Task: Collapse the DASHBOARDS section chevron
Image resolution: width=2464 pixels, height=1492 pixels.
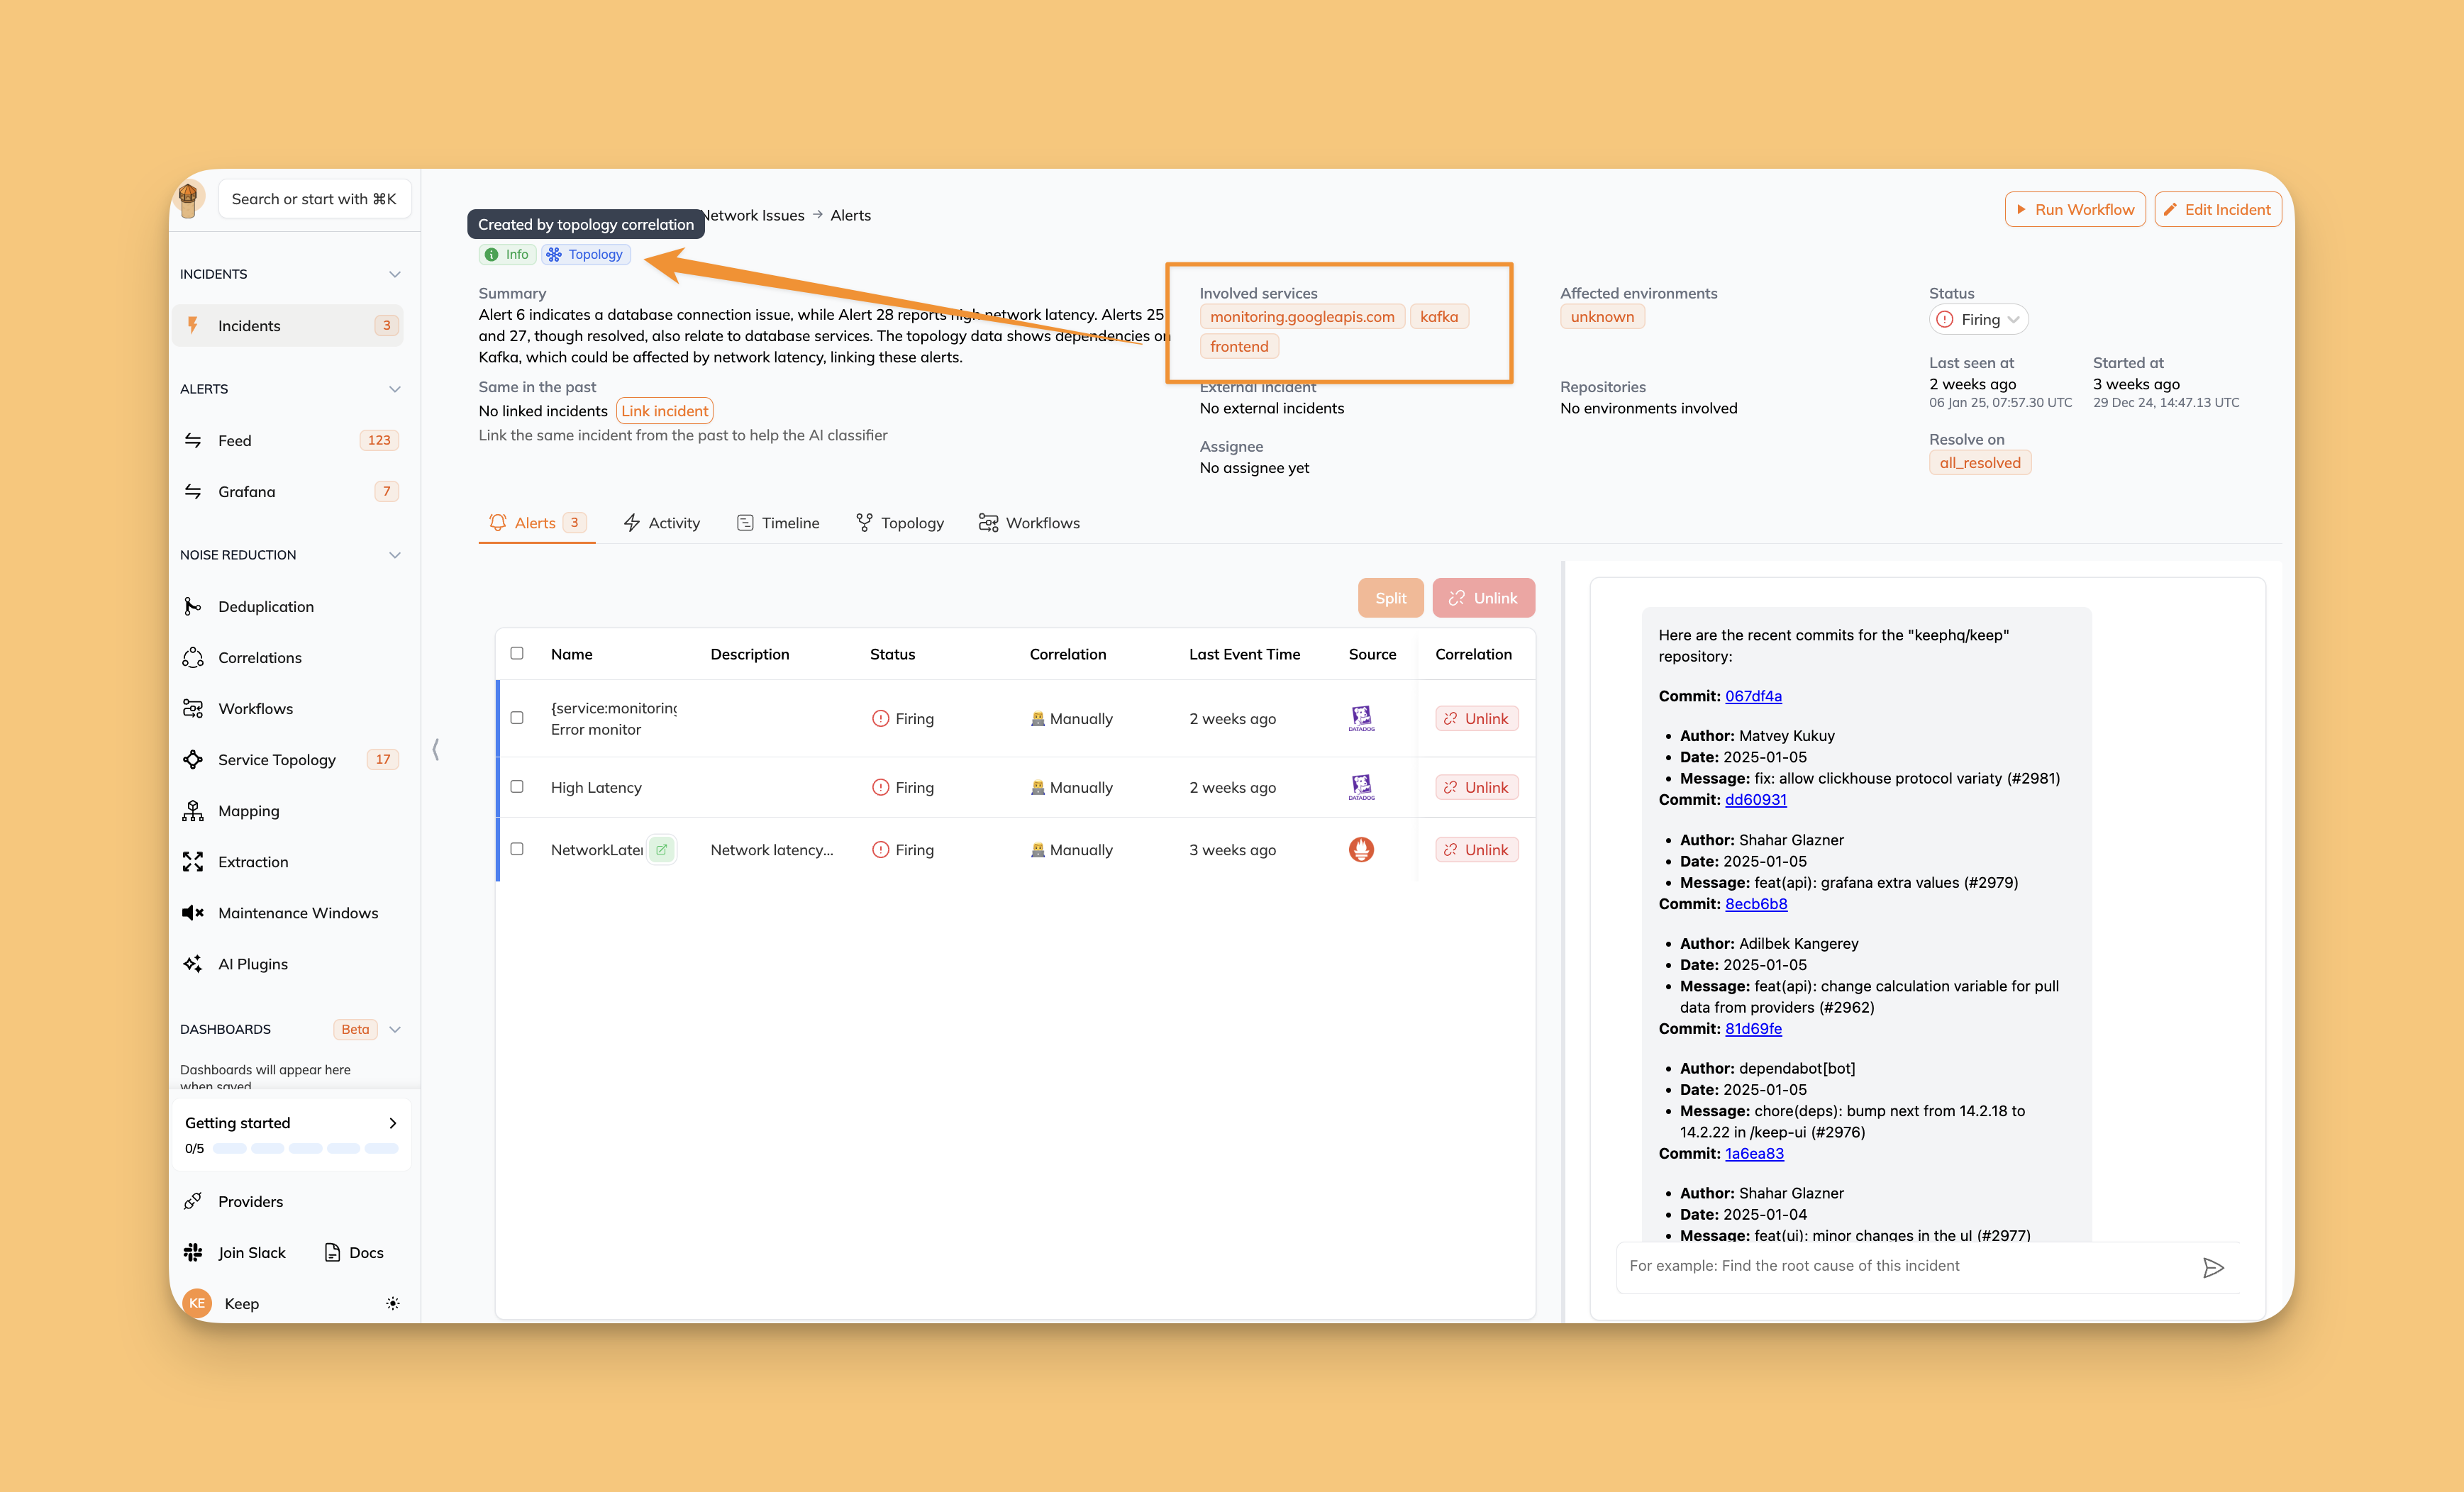Action: pyautogui.click(x=394, y=1029)
